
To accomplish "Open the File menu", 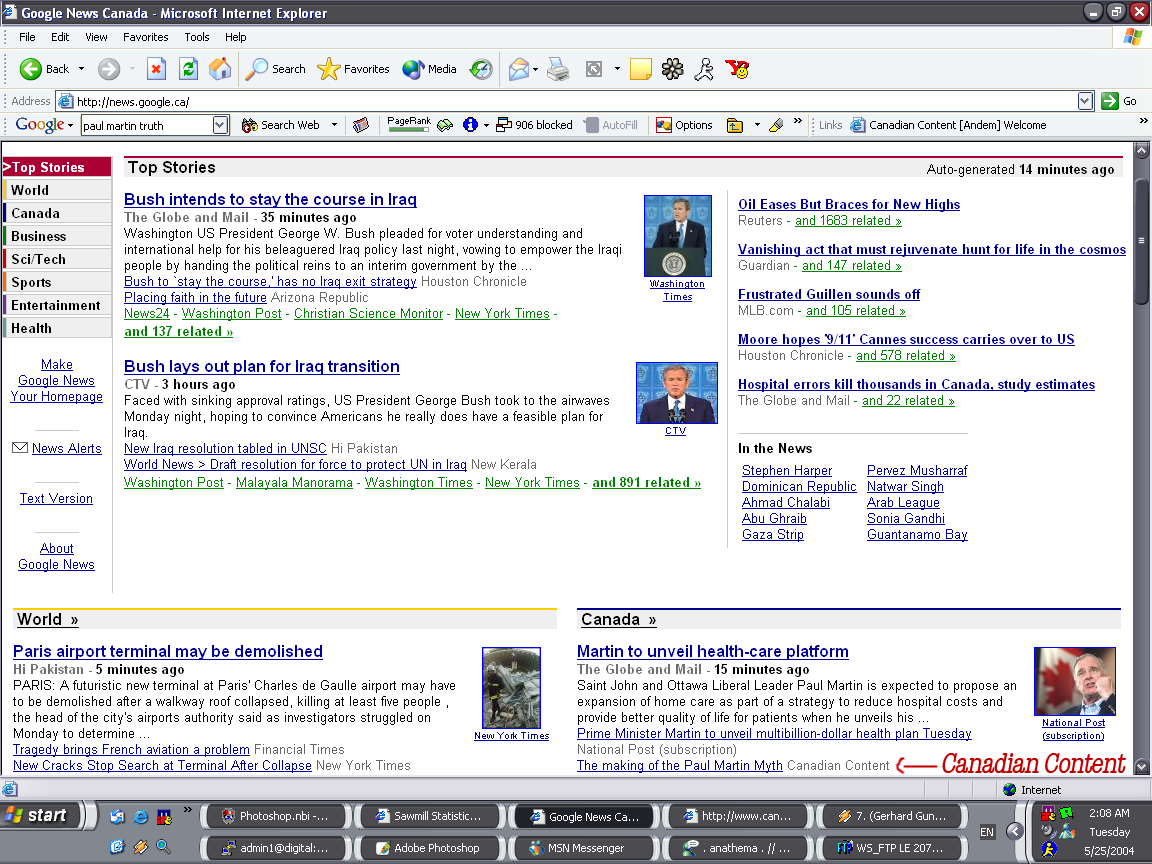I will pos(27,37).
